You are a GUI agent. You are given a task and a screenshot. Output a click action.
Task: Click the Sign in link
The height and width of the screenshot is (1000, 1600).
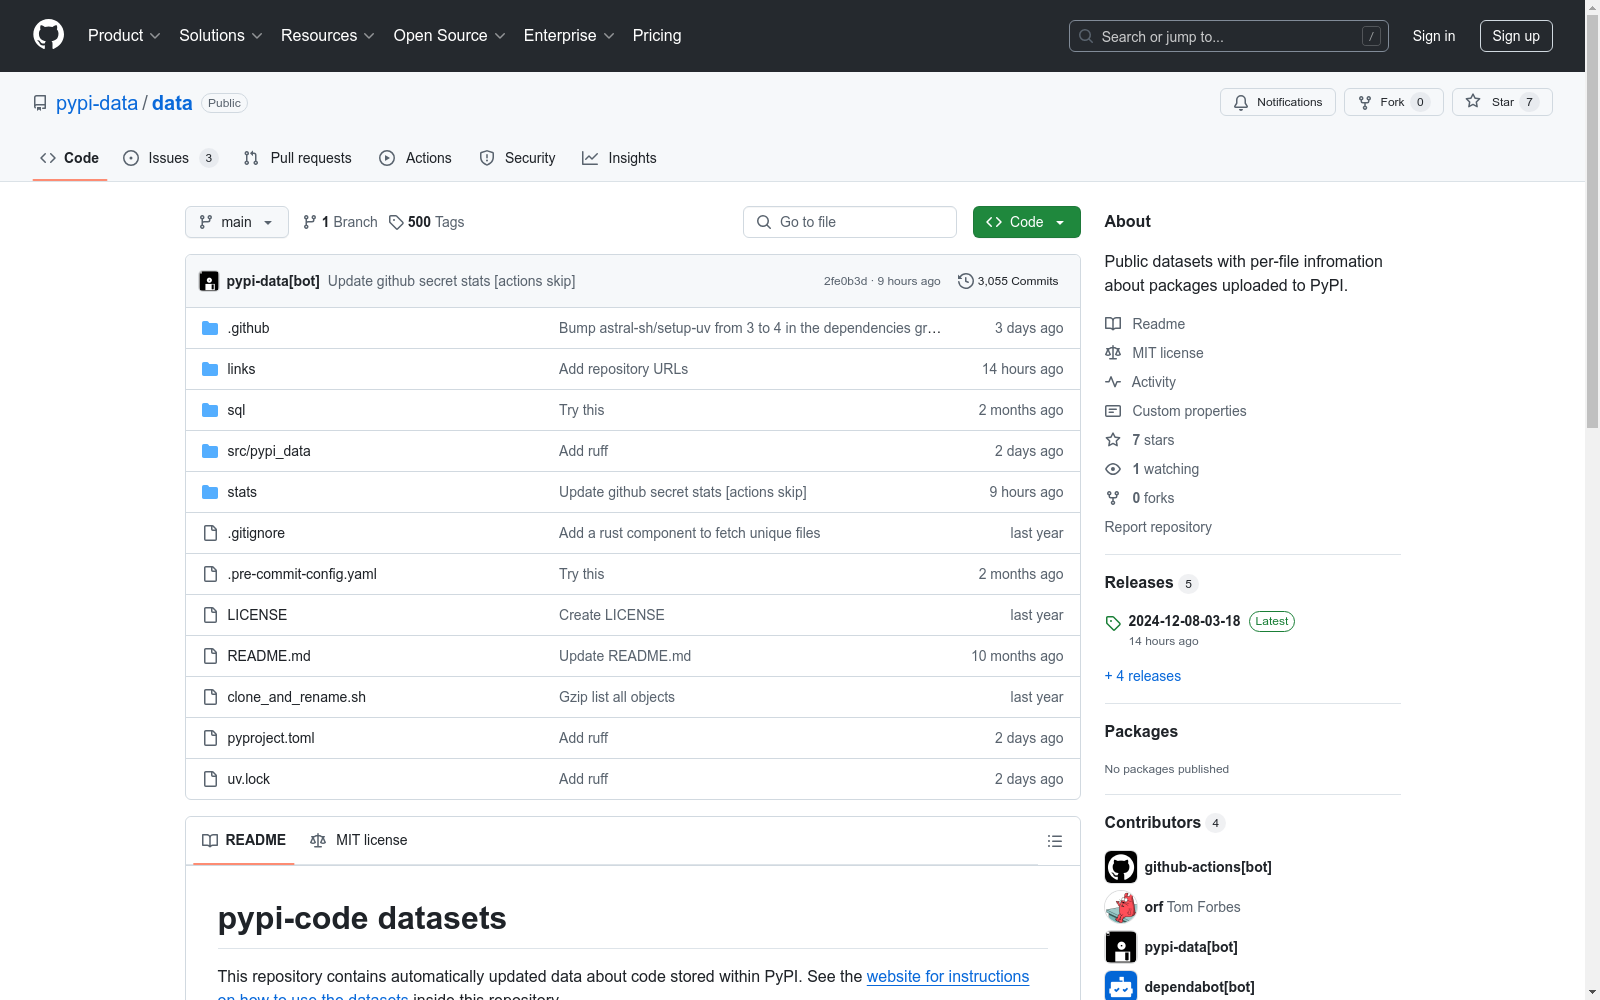[x=1434, y=36]
